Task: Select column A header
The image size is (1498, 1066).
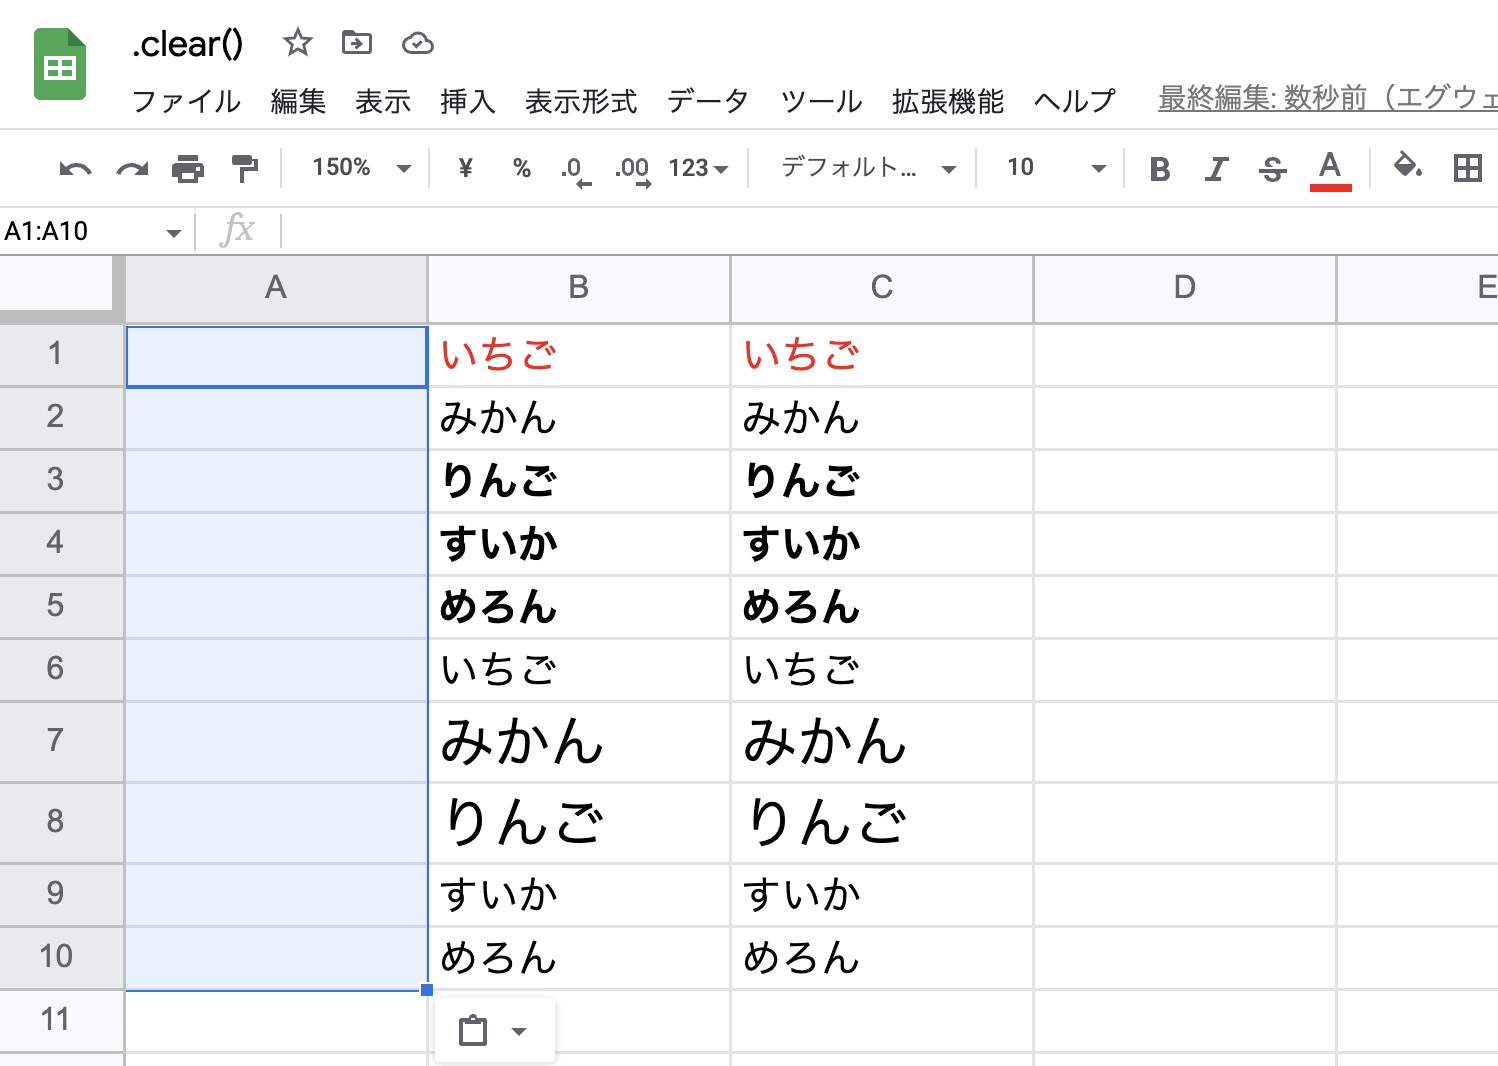Action: click(x=276, y=288)
